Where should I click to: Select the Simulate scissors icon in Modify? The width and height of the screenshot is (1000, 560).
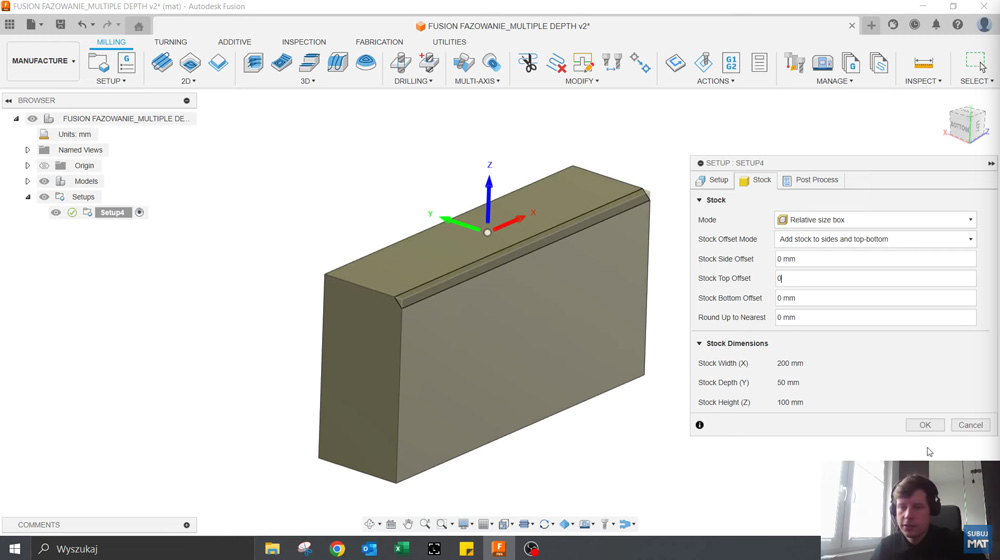click(528, 63)
